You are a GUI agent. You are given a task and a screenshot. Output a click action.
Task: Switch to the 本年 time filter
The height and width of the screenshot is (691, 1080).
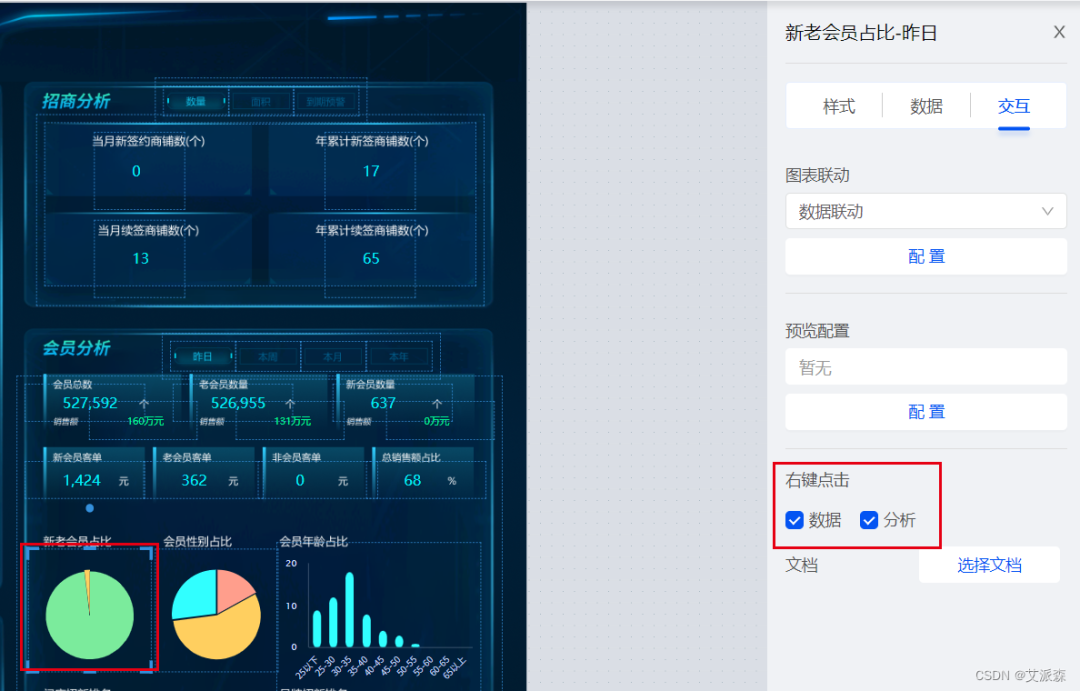[x=400, y=356]
